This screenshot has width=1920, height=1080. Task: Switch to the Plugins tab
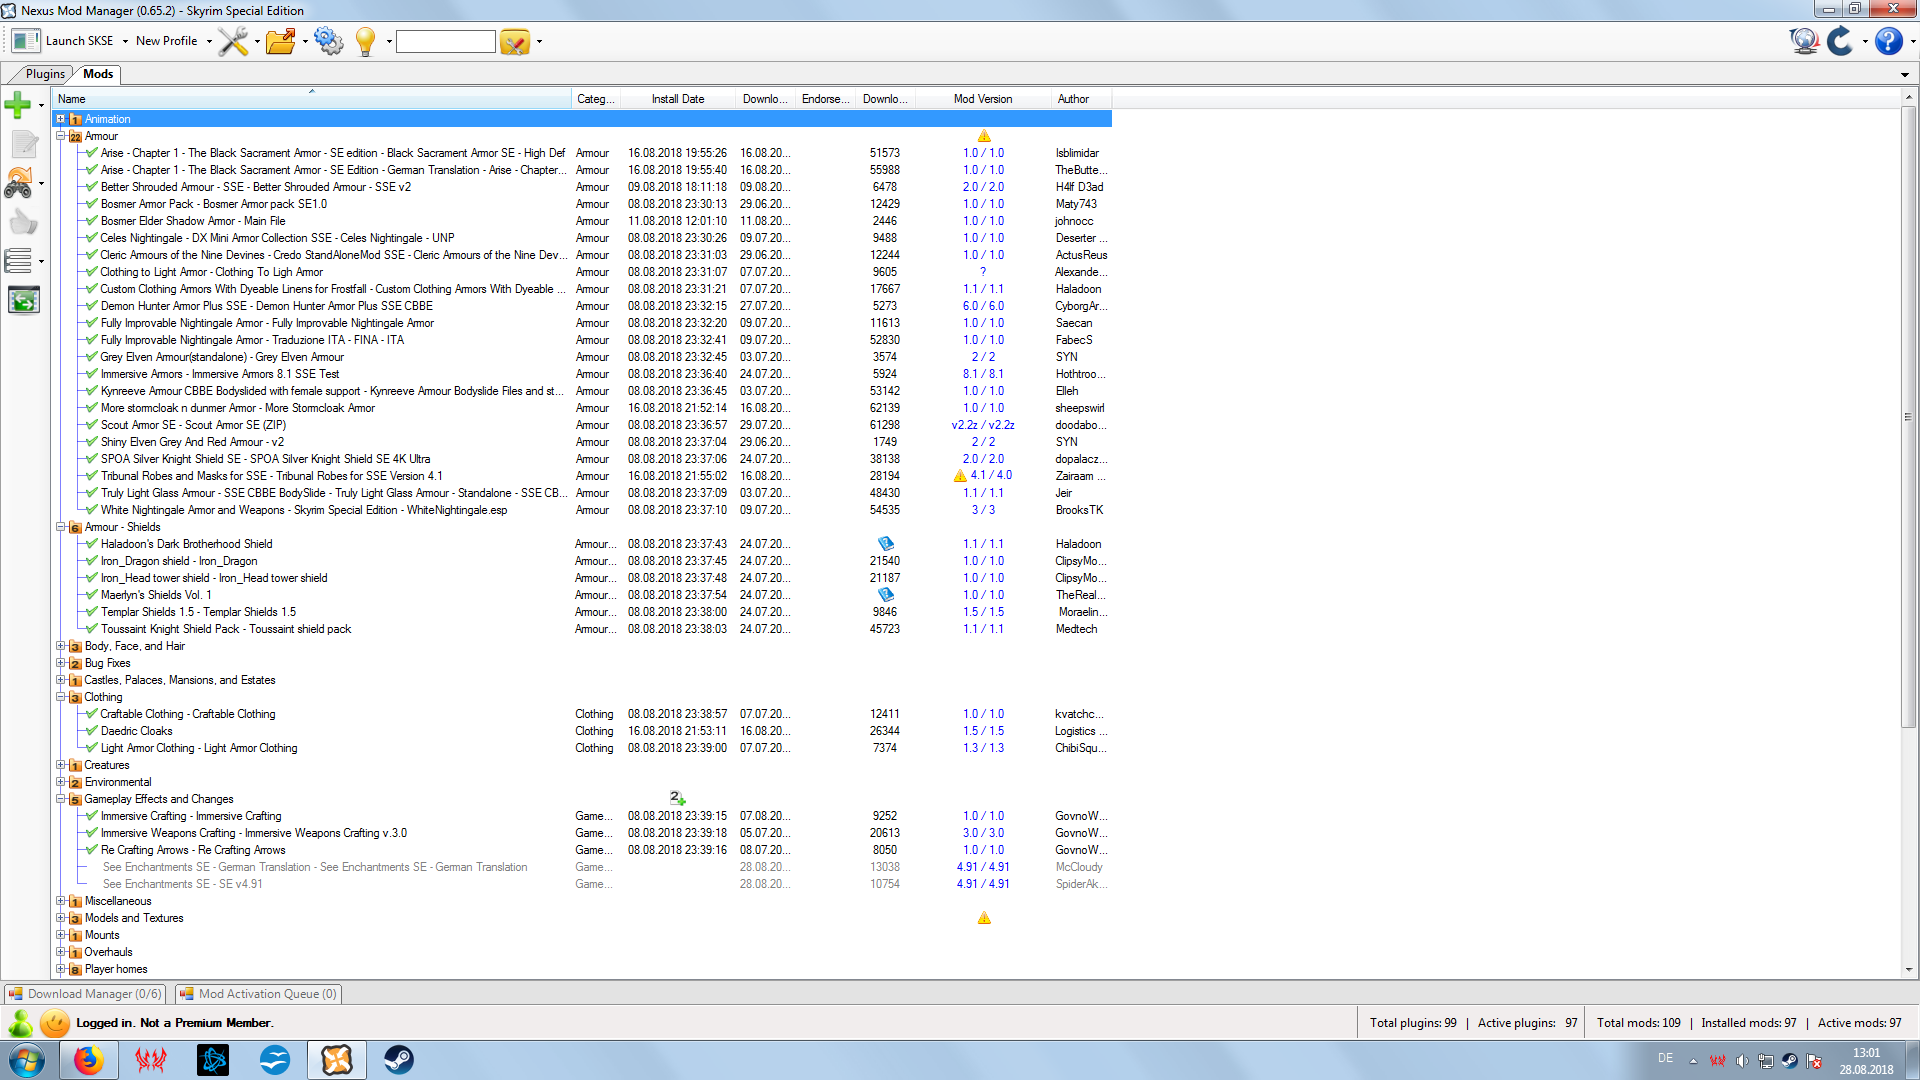point(45,74)
